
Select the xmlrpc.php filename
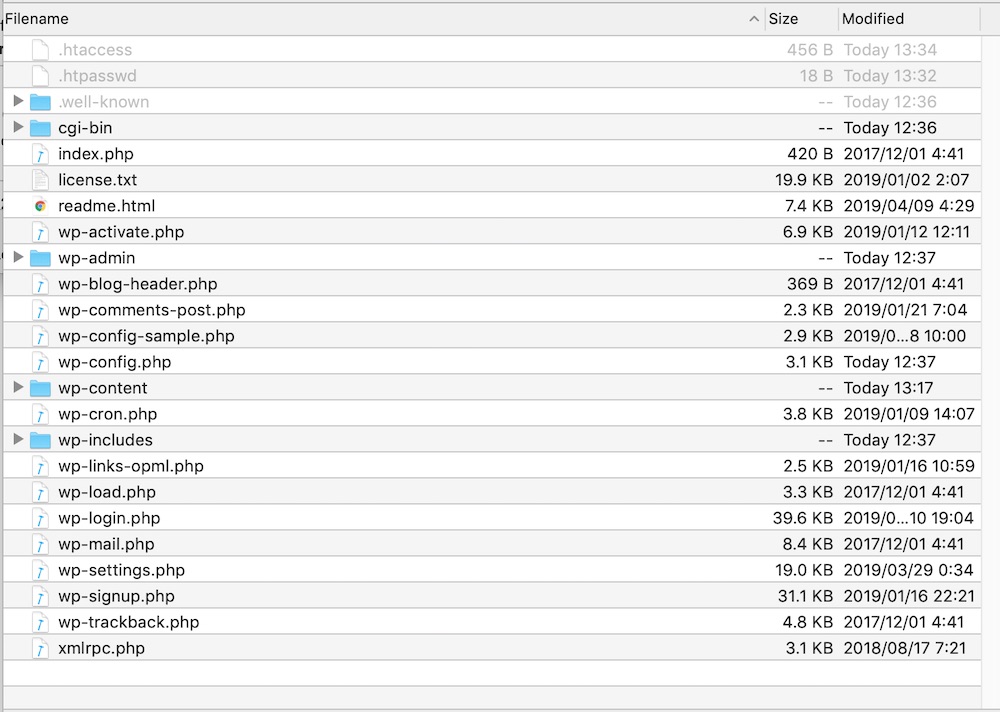(x=101, y=649)
